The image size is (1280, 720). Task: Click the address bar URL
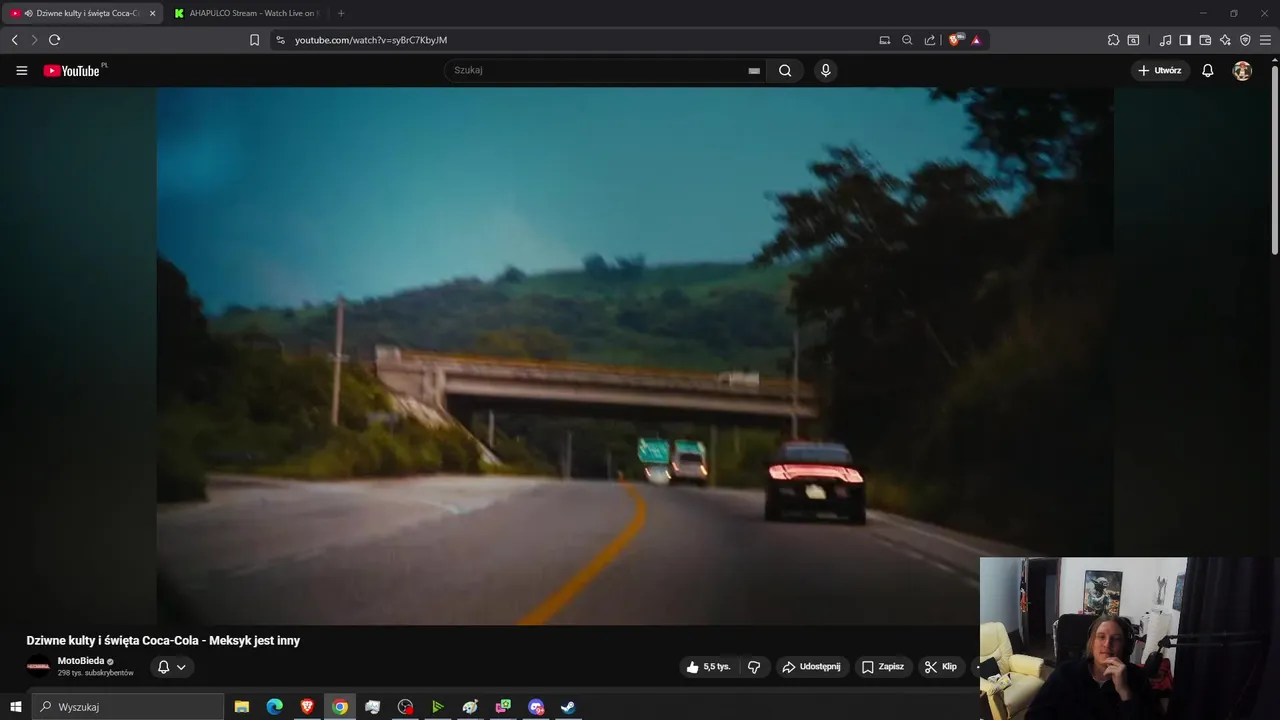point(371,40)
